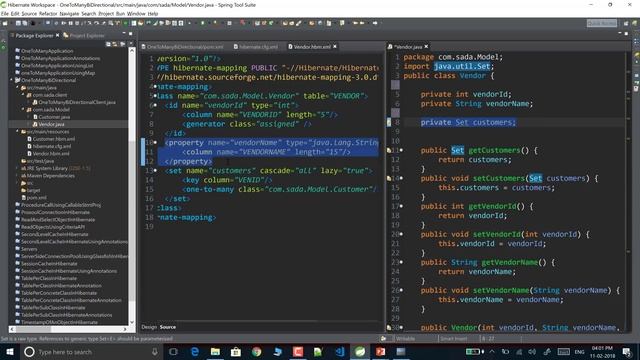Fold the id element at line 6
640x360 pixels.
point(156,105)
